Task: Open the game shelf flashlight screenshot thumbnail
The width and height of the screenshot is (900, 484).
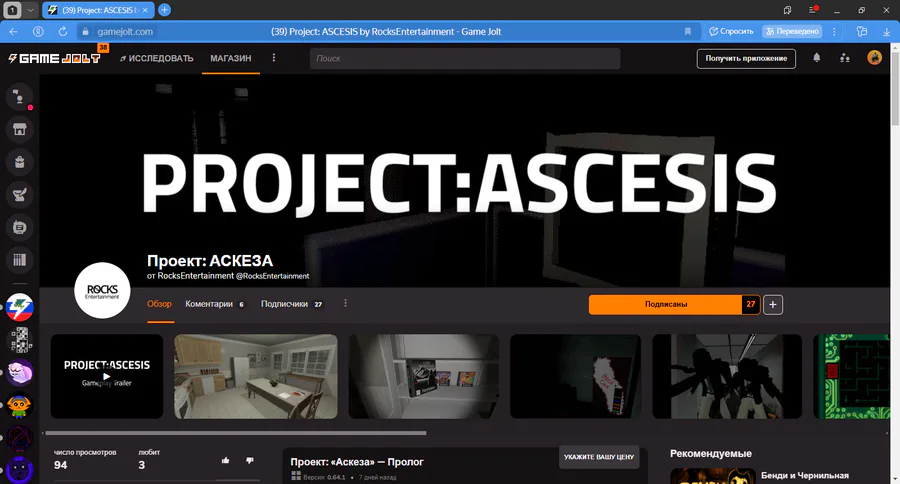Action: tap(424, 376)
